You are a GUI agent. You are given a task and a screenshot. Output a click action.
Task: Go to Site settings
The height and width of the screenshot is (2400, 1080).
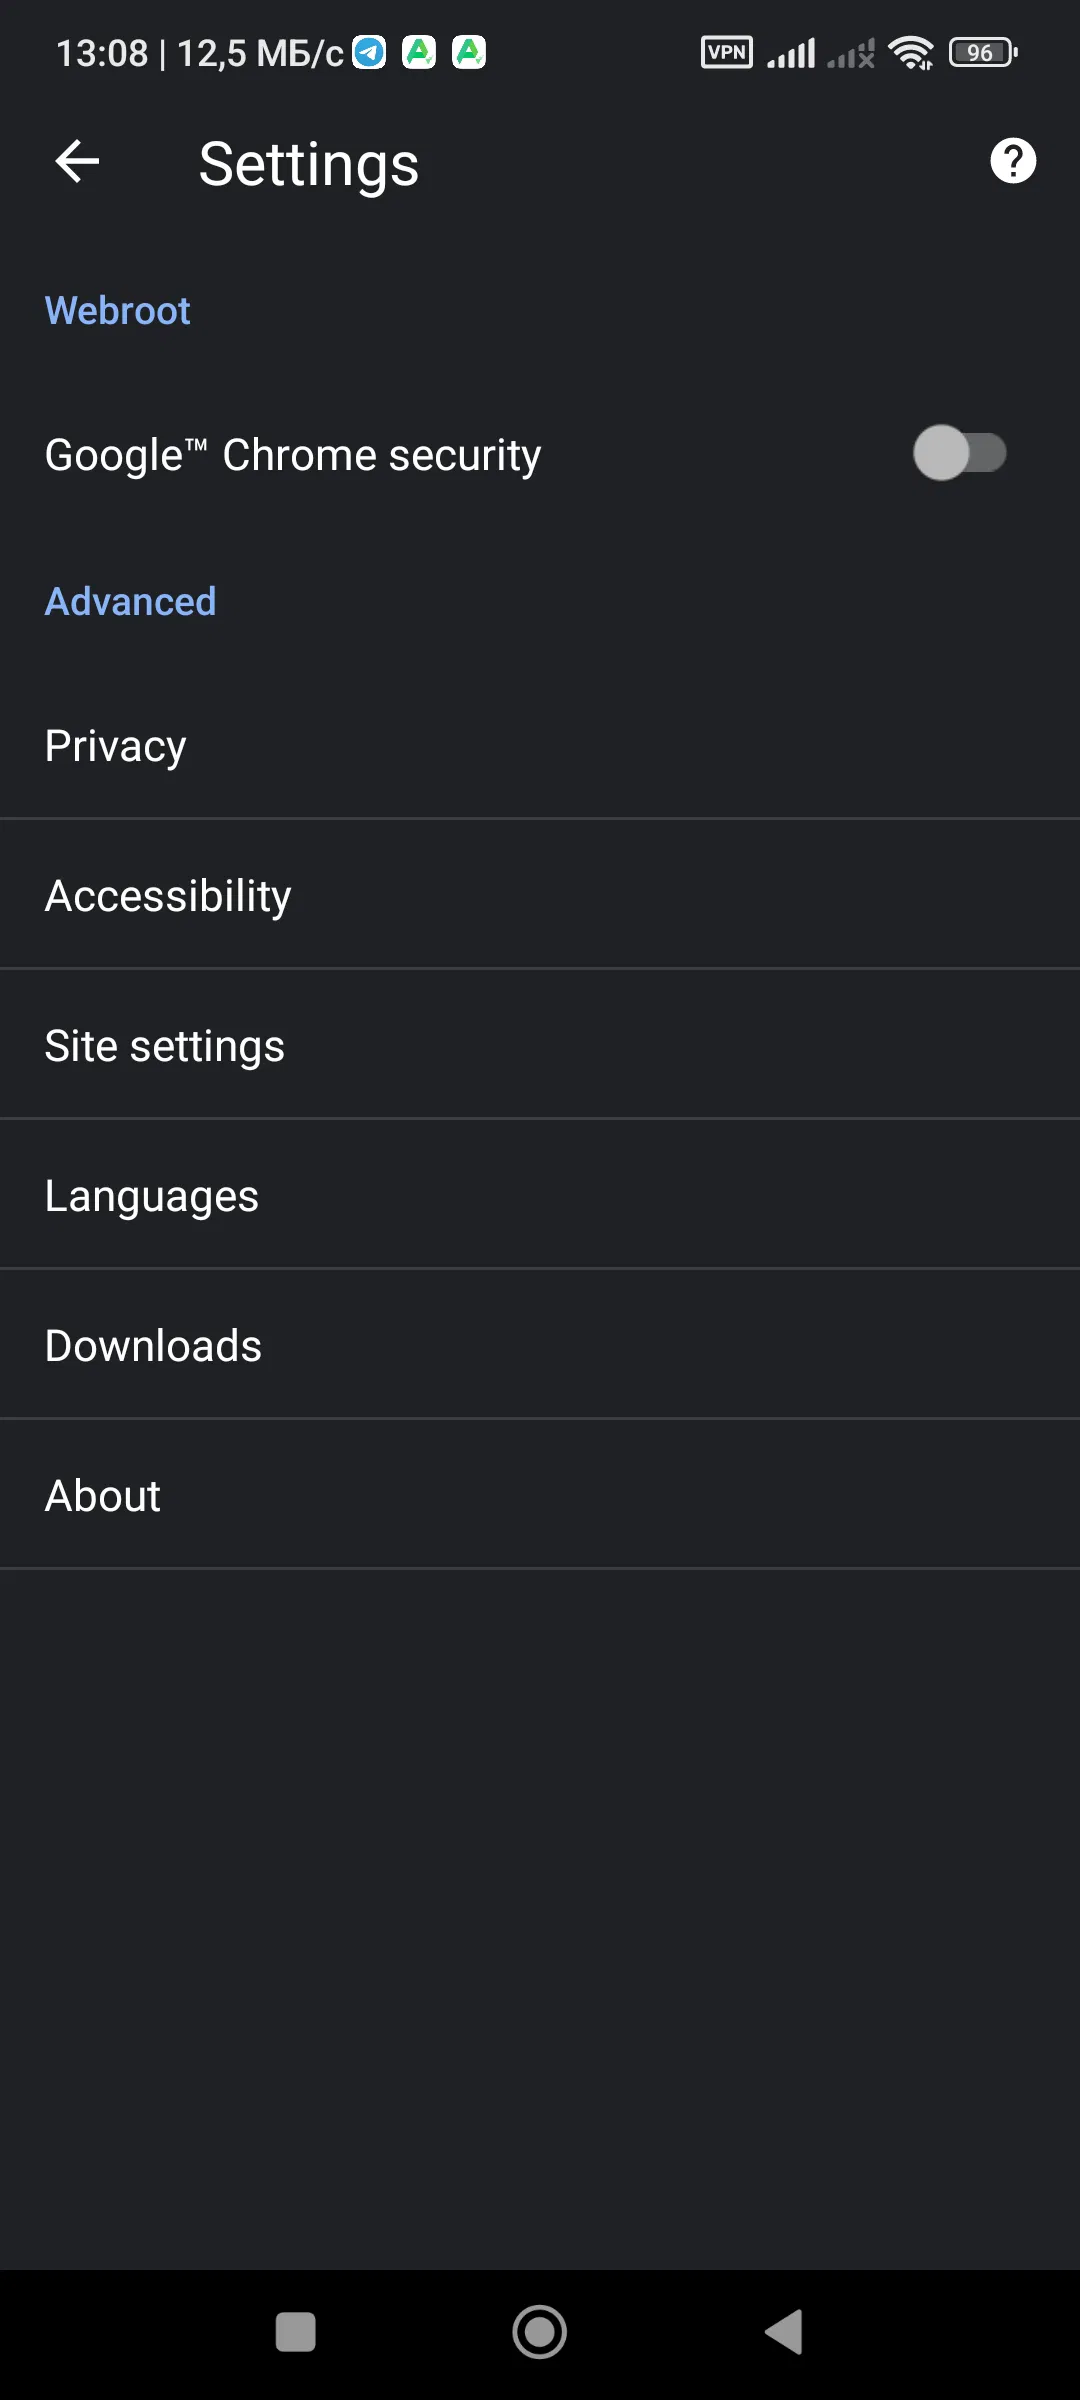(x=165, y=1046)
